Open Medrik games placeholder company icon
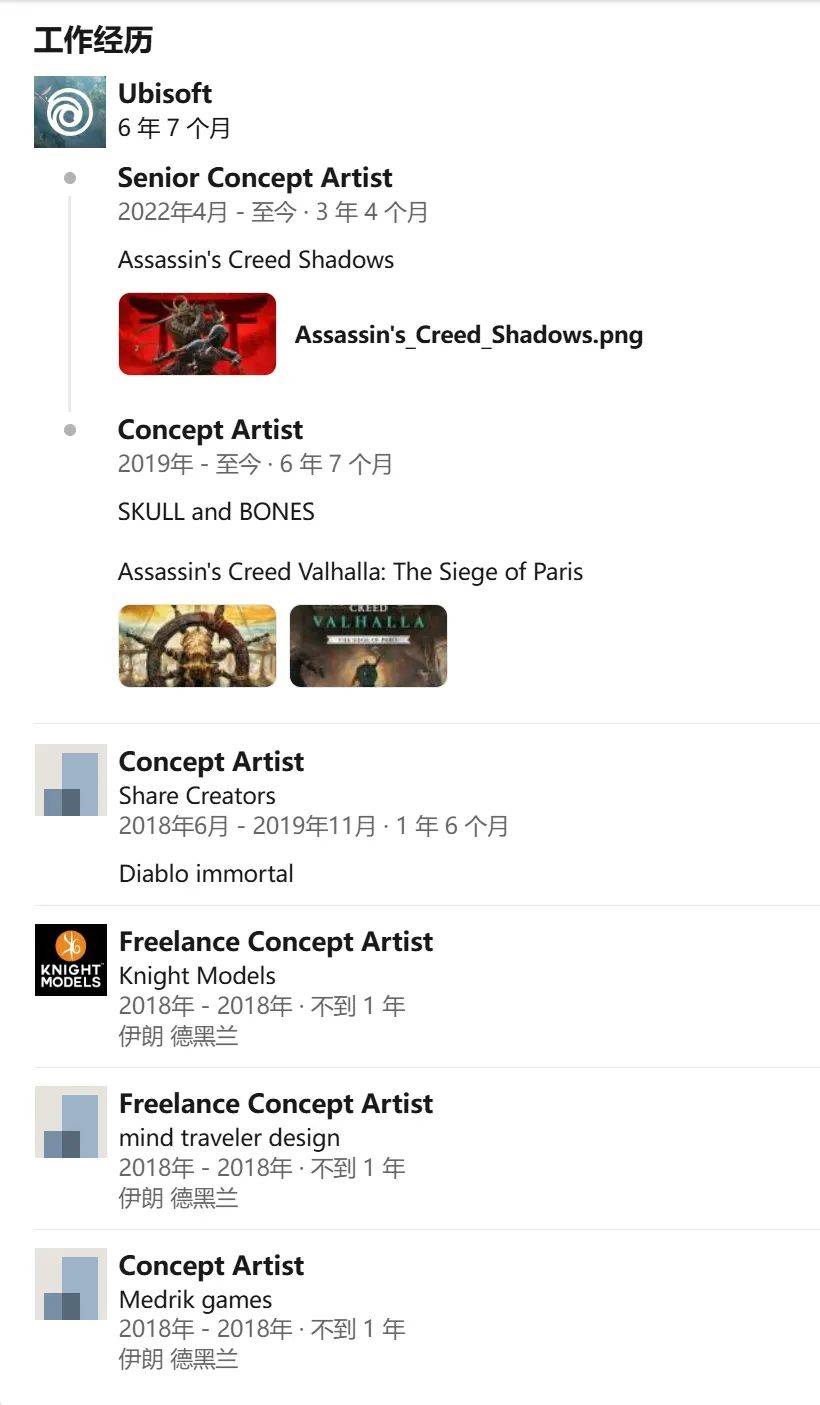The image size is (820, 1405). point(71,1284)
